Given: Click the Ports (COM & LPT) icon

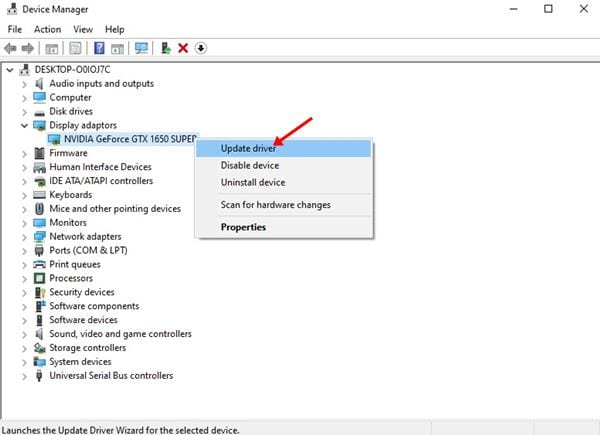Looking at the screenshot, I should click(39, 251).
